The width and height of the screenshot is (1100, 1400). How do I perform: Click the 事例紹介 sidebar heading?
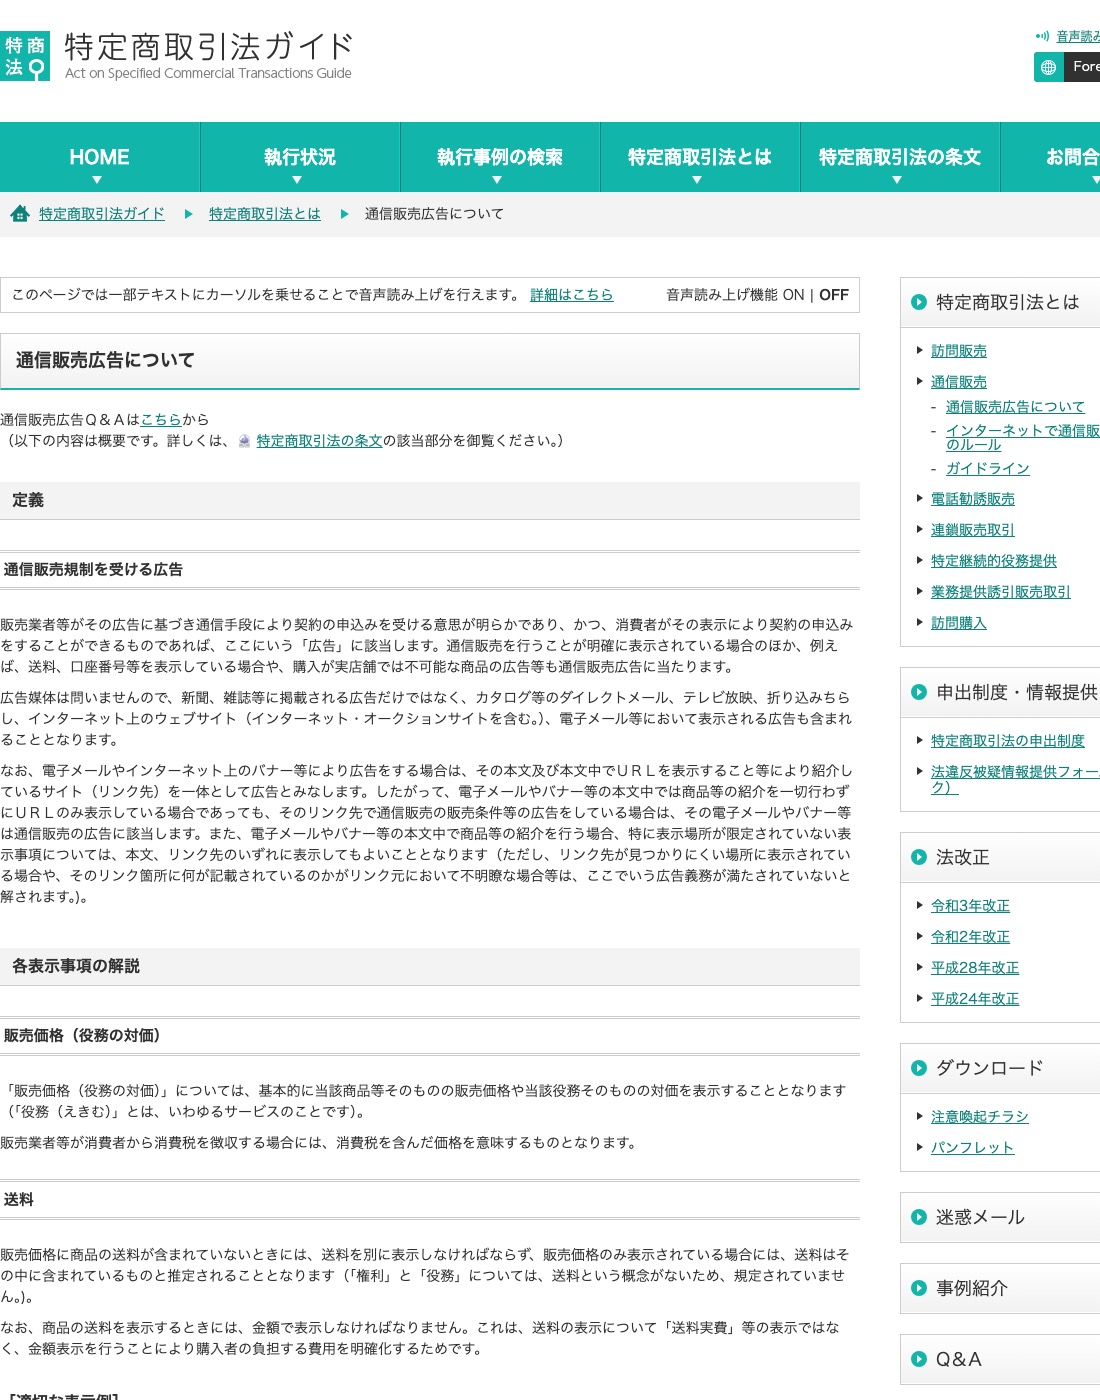click(x=972, y=1288)
